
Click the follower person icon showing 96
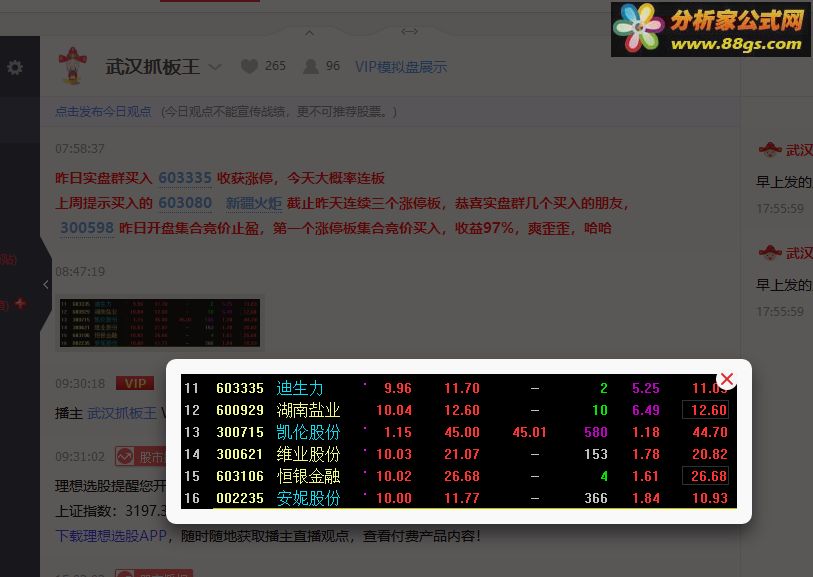[311, 66]
